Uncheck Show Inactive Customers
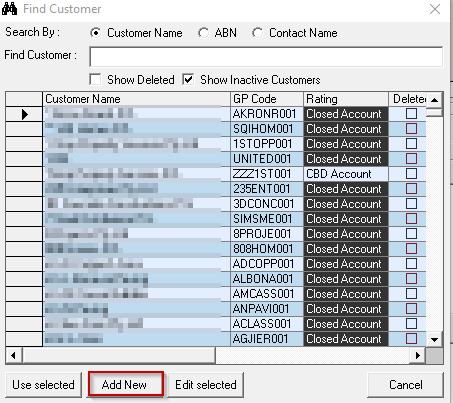453x403 pixels. (188, 80)
